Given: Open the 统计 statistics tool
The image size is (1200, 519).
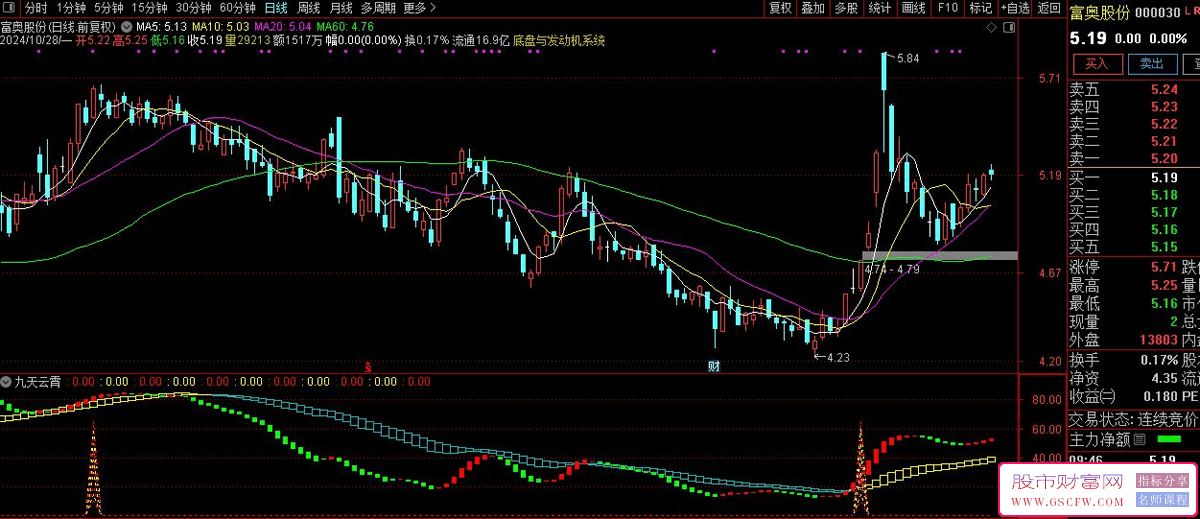Looking at the screenshot, I should [880, 8].
